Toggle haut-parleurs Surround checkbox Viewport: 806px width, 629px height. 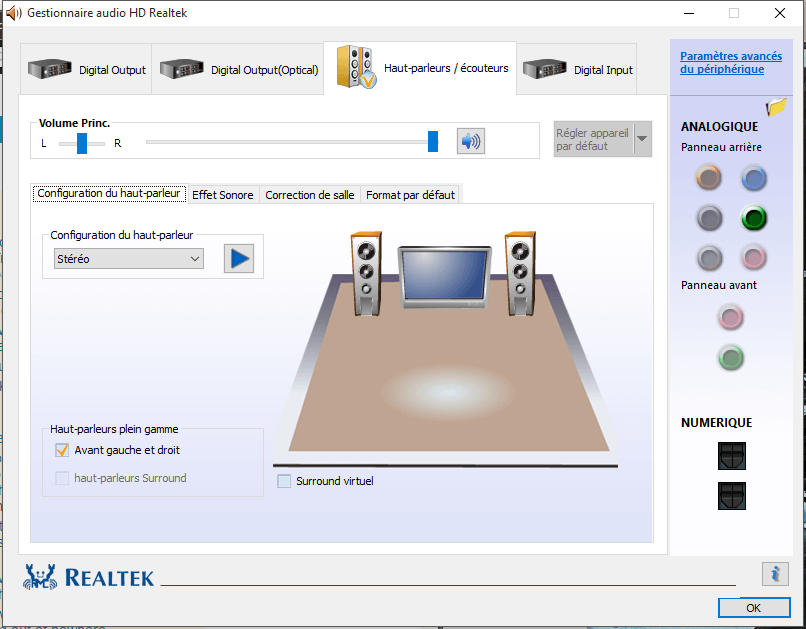[x=62, y=478]
